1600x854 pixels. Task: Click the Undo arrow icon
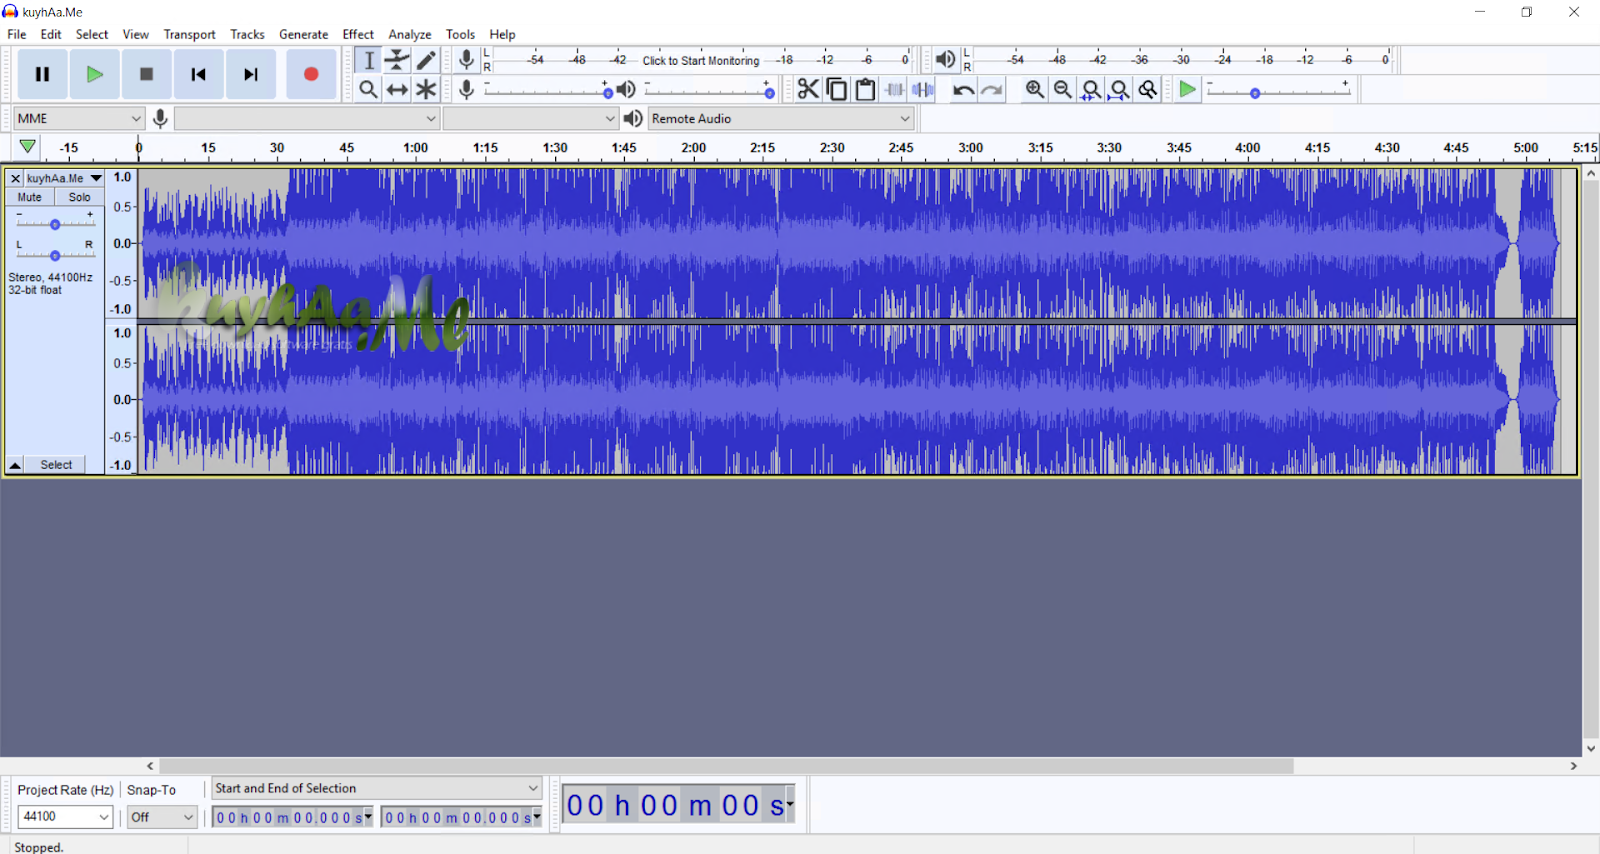[x=963, y=89]
